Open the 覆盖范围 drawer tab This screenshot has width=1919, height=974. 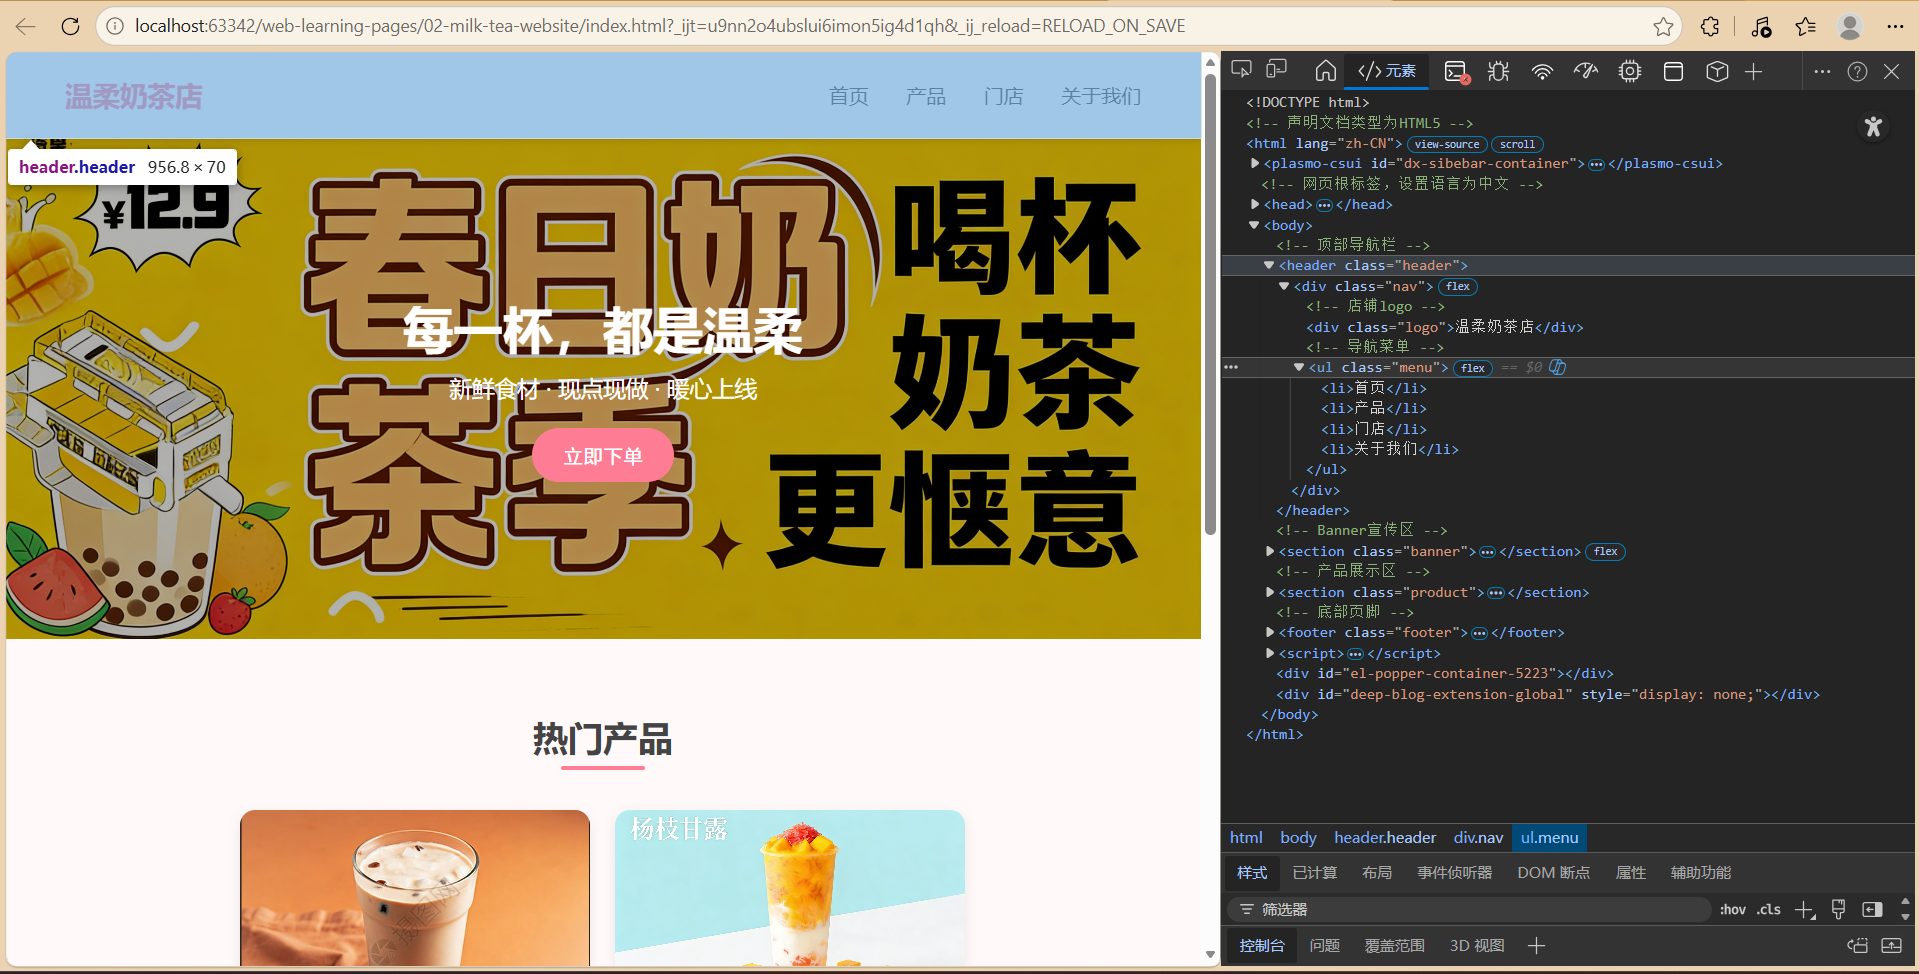[1394, 946]
